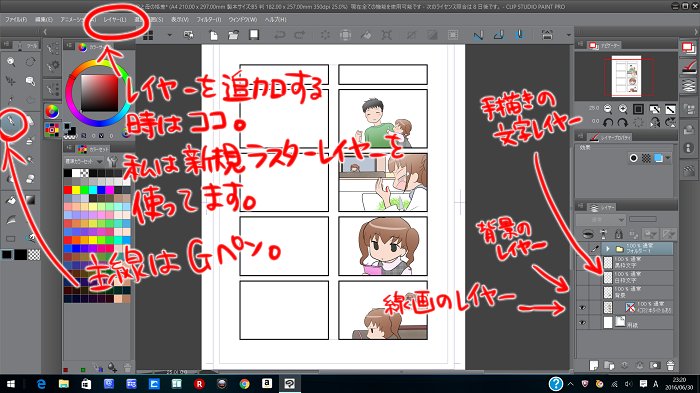Open dropdown arrow beside CLIP STUDIO icon
The image size is (700, 393).
coord(169,35)
